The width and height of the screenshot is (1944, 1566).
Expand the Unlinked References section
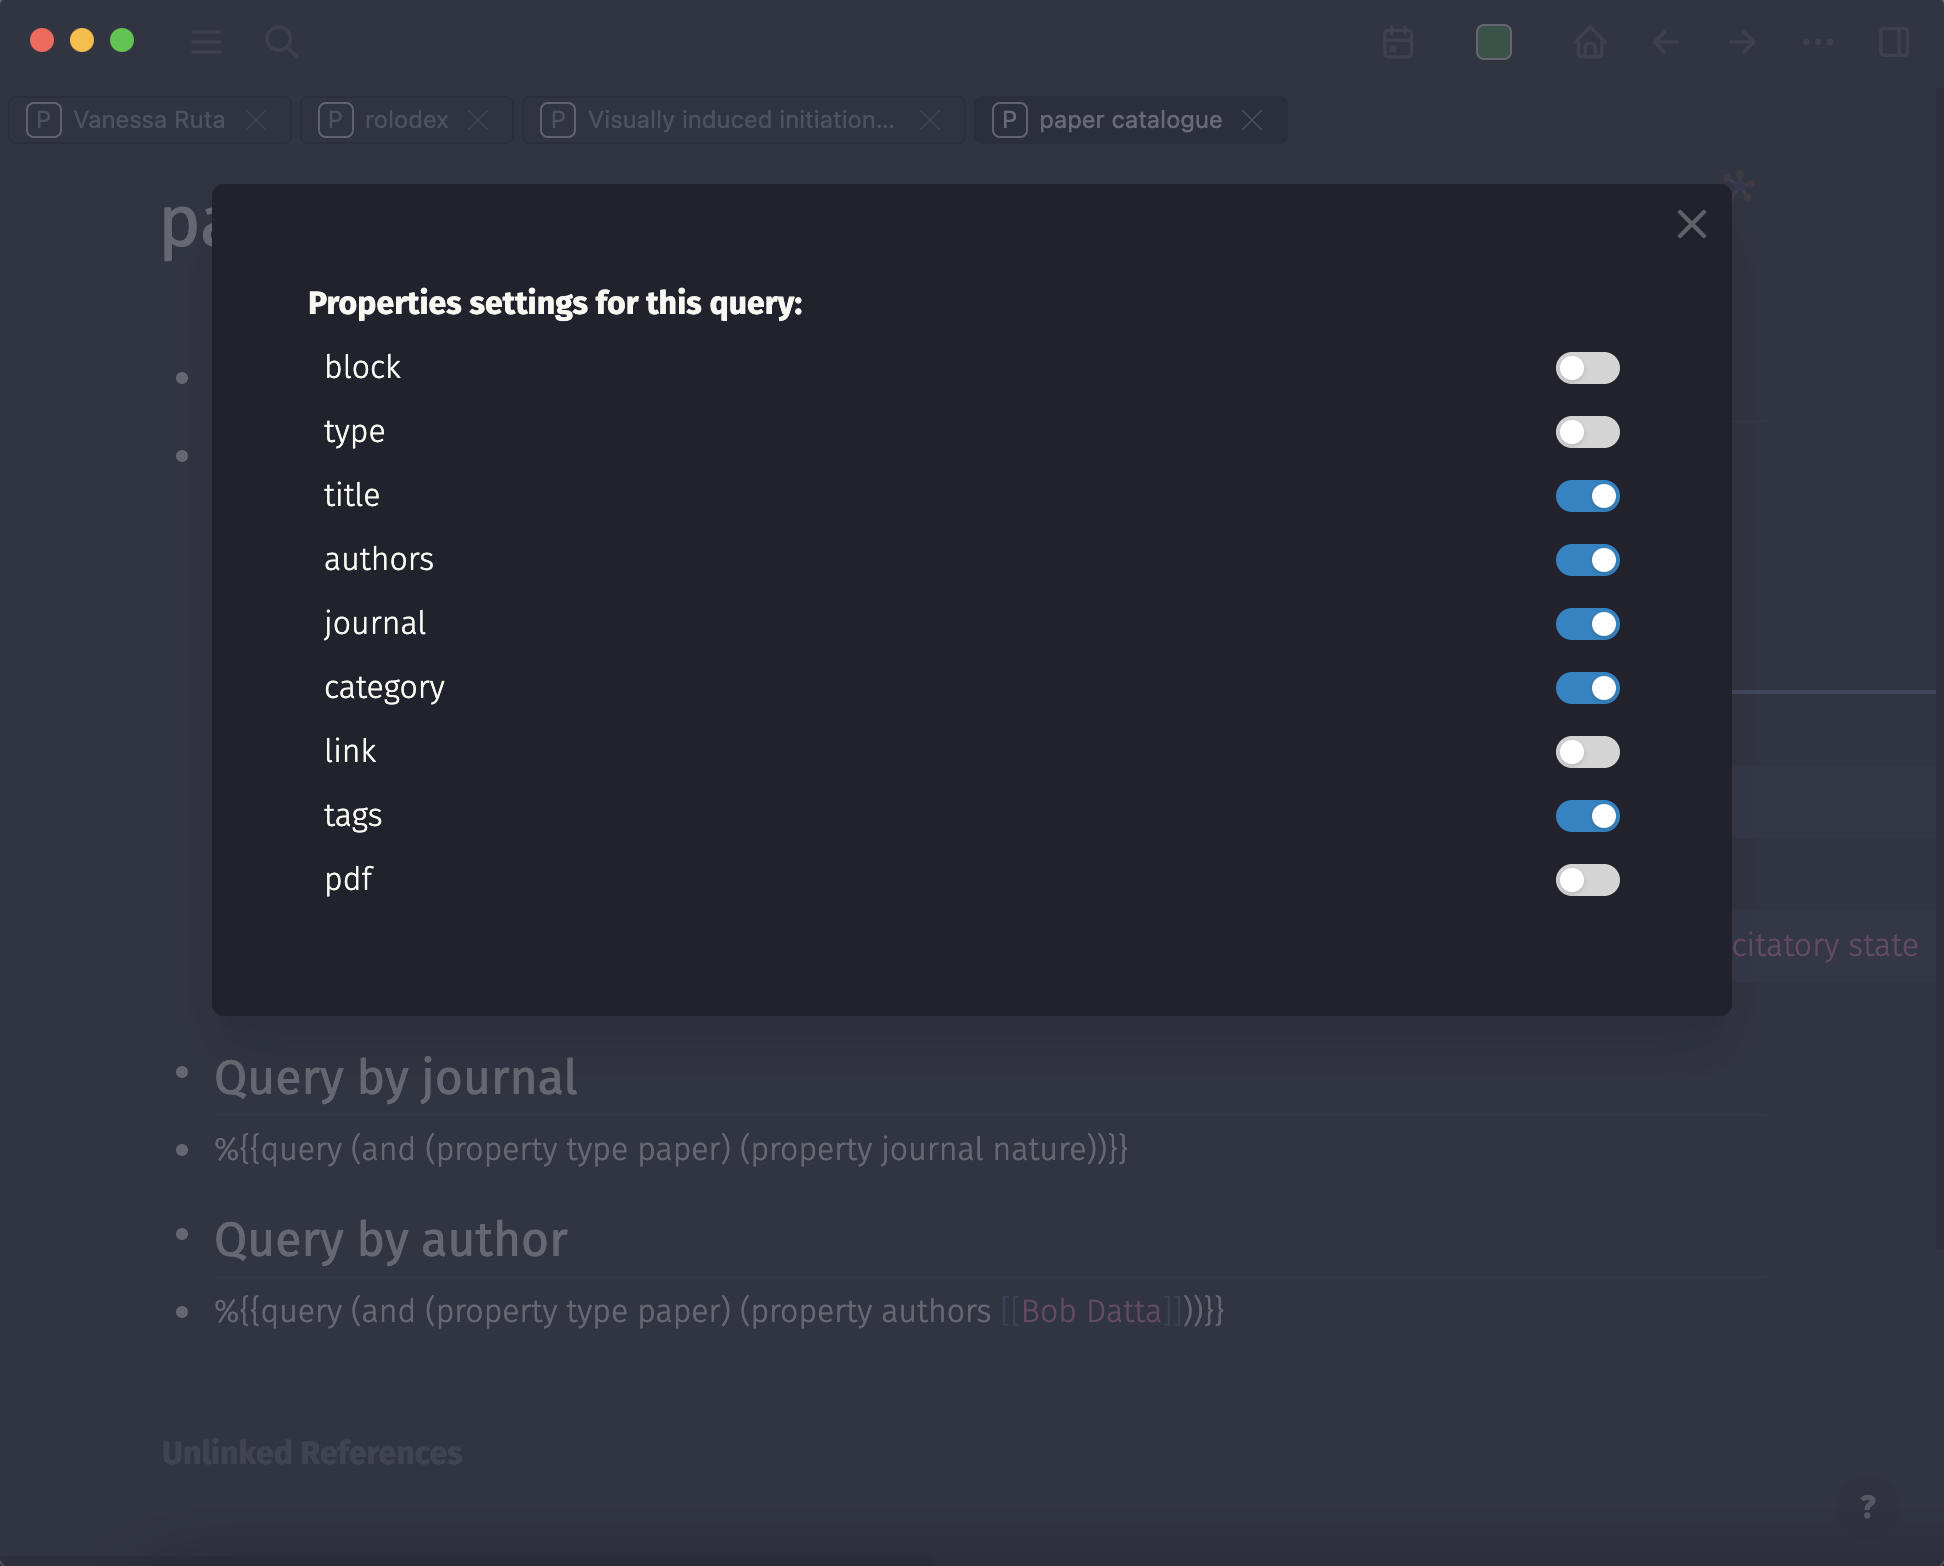point(311,1452)
